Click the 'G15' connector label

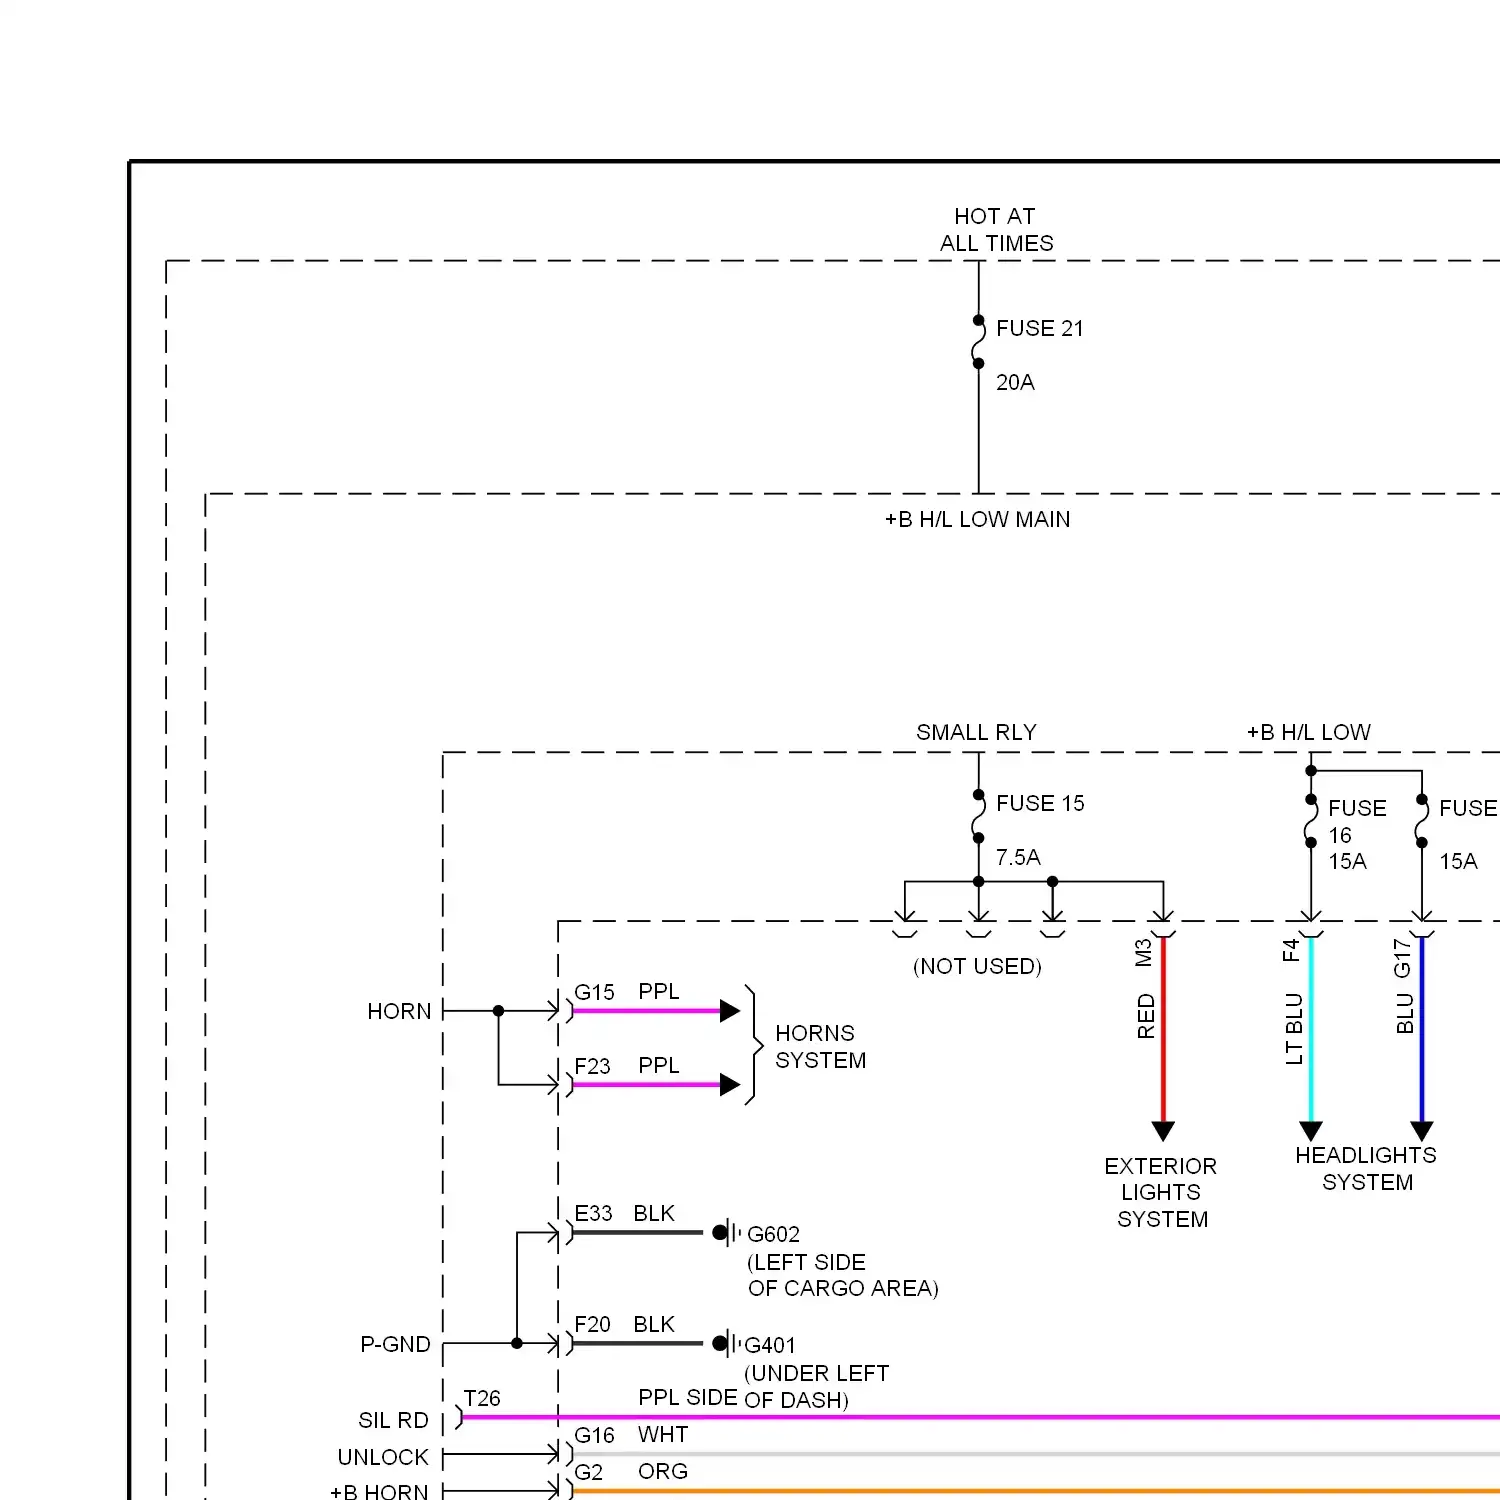coord(594,992)
